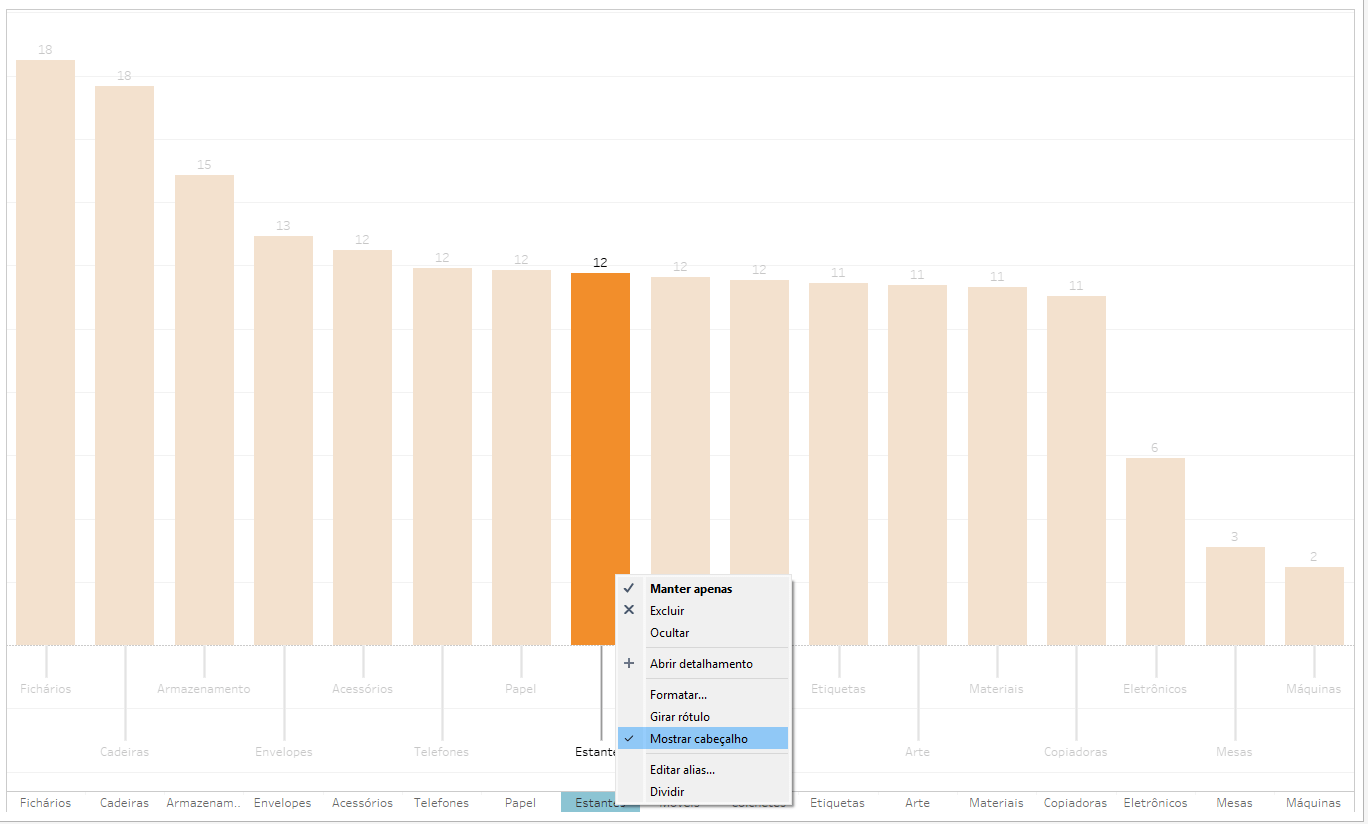Select the Dividir menu option
The image size is (1368, 824).
[667, 792]
